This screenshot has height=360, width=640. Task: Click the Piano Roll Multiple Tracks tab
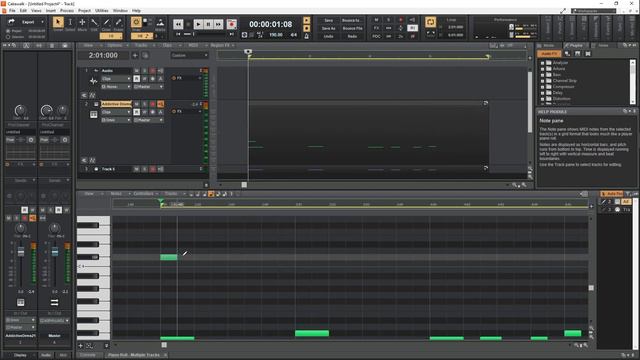tap(134, 355)
